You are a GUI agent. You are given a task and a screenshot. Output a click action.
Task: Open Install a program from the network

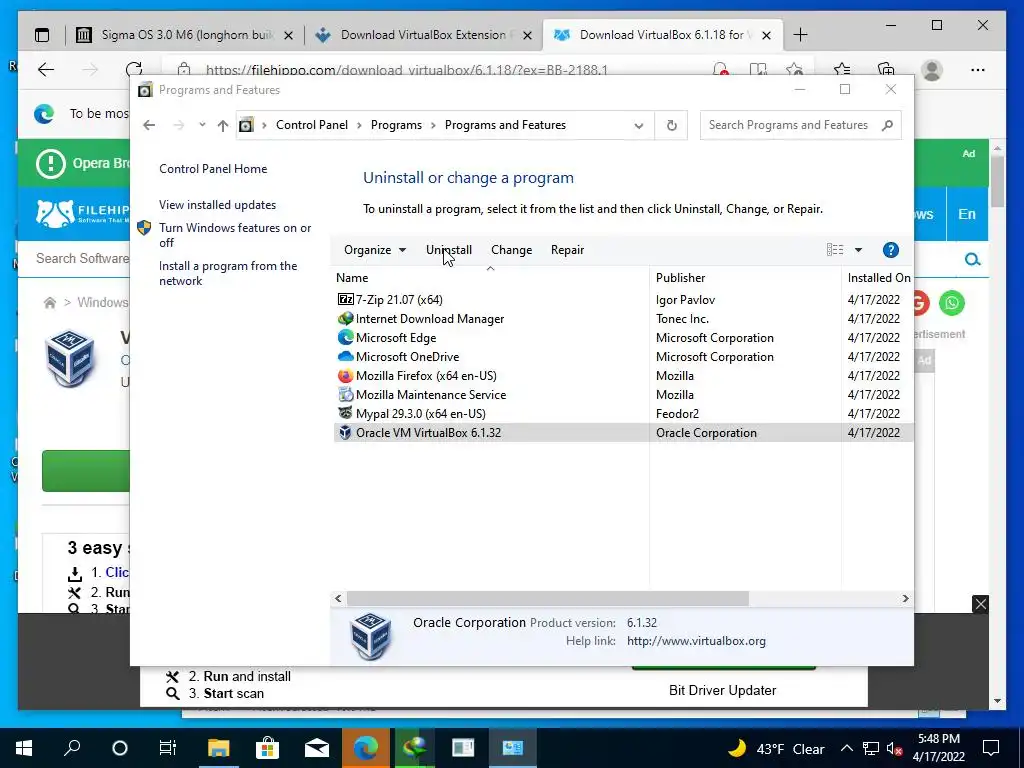(x=228, y=273)
